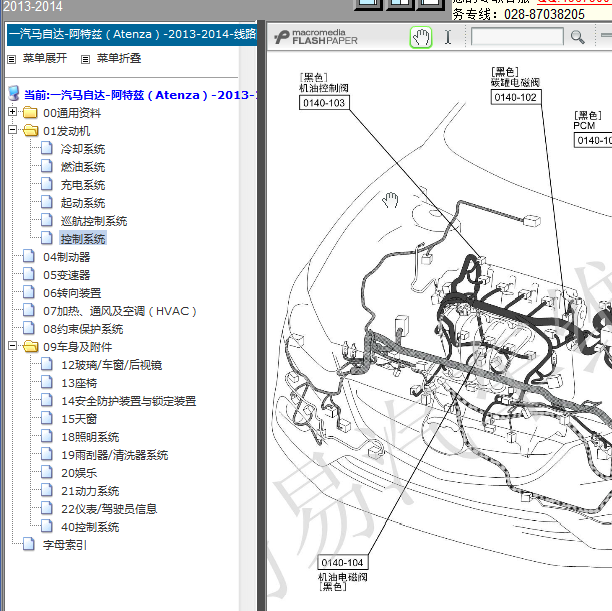This screenshot has width=612, height=611.
Task: Open the 燃油系统 page
Action: coord(83,167)
